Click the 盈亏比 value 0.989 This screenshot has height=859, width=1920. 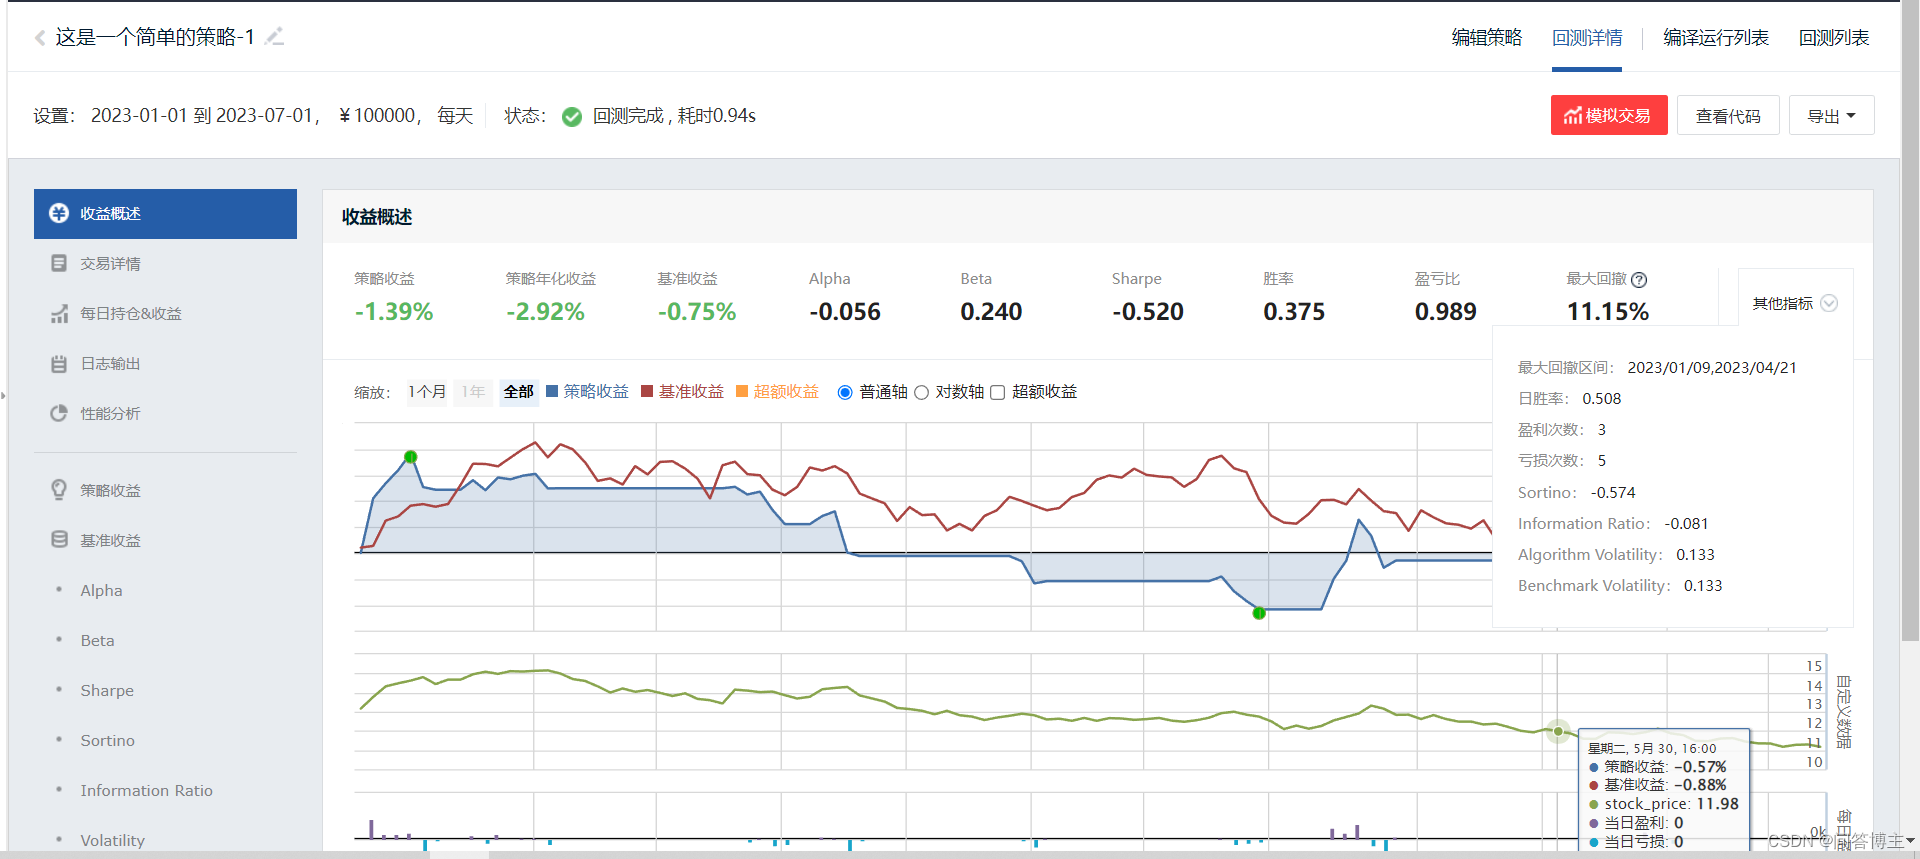coord(1445,312)
